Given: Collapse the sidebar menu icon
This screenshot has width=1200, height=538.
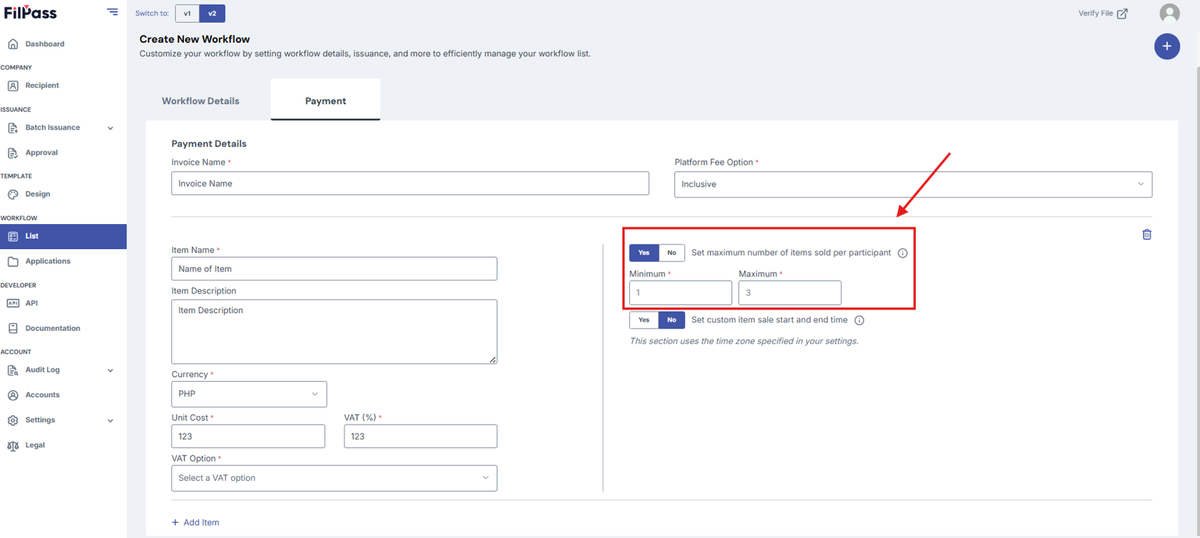Looking at the screenshot, I should tap(112, 12).
